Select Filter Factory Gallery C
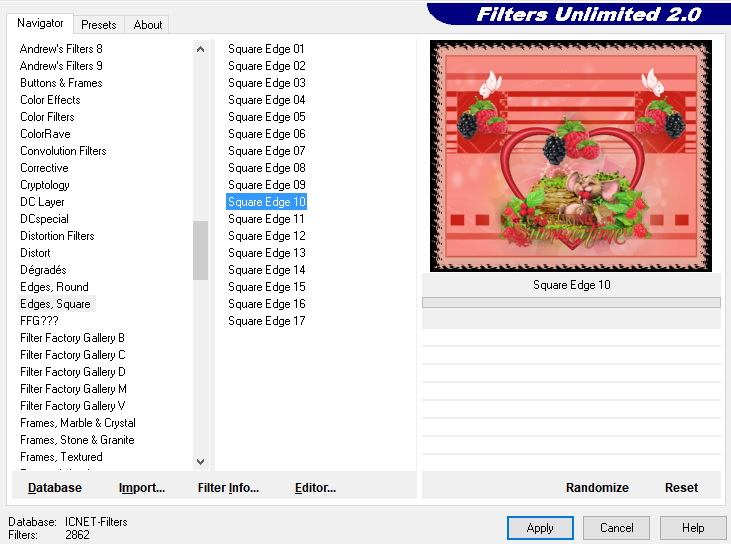The image size is (731, 544). (x=72, y=355)
